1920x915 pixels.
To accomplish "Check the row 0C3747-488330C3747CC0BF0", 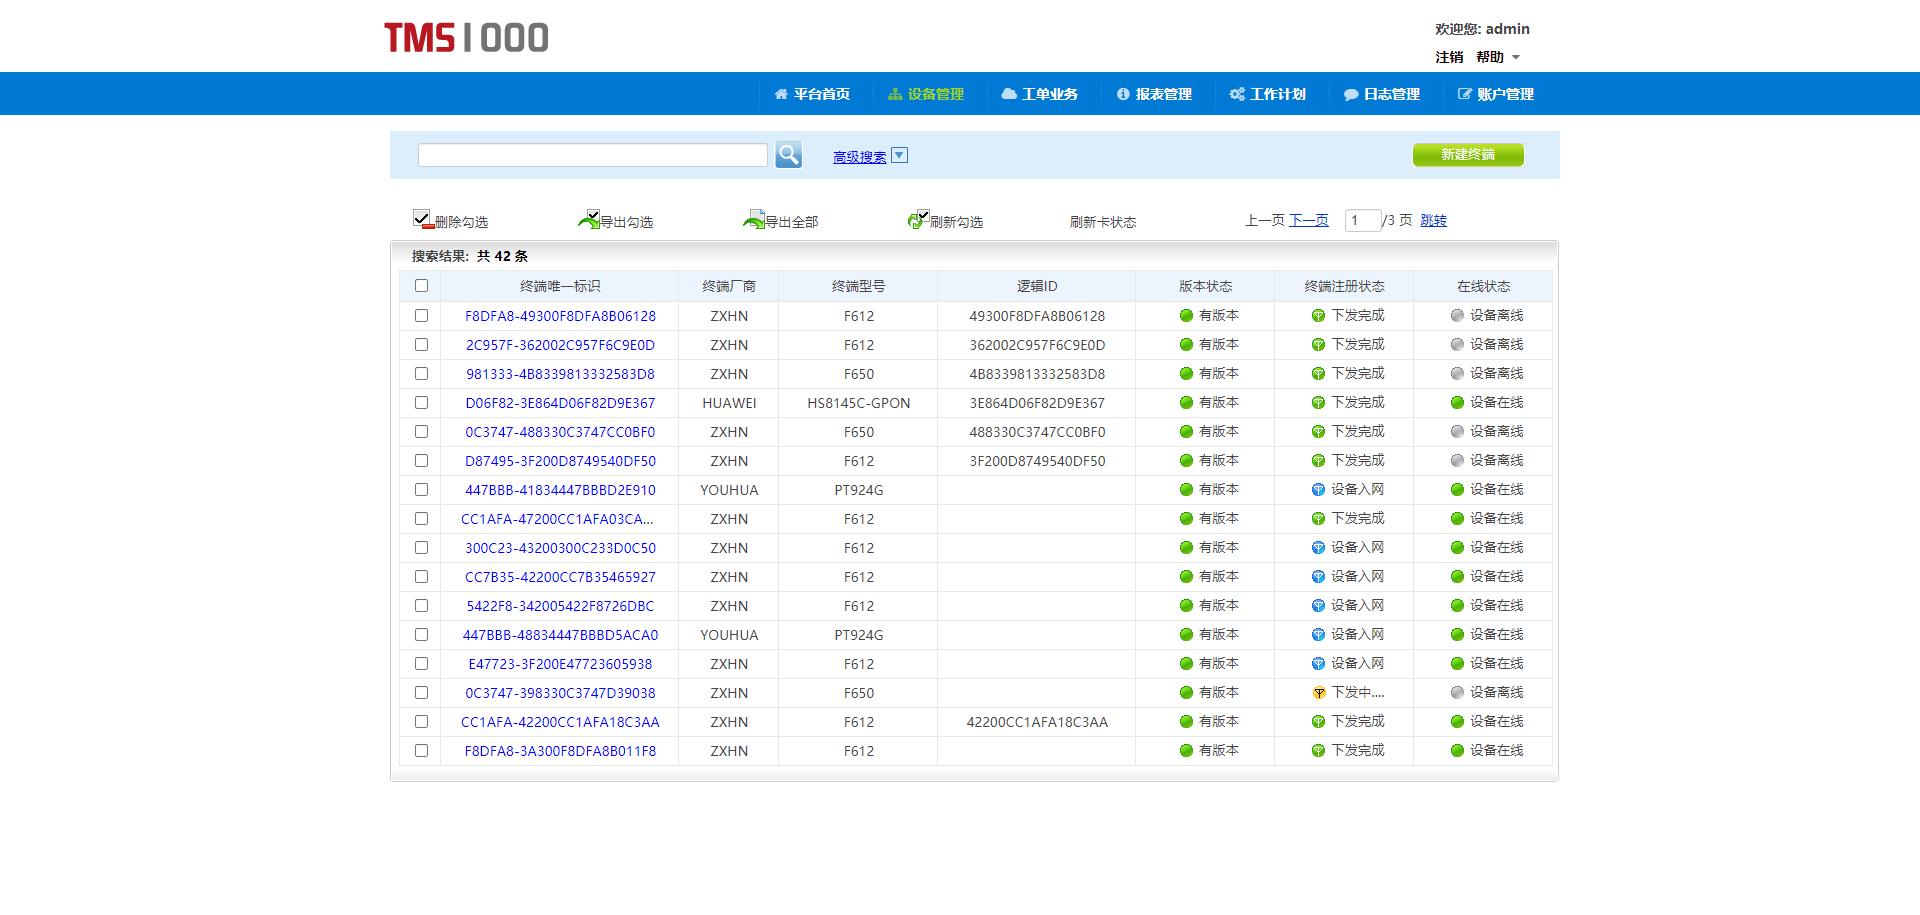I will click(421, 432).
